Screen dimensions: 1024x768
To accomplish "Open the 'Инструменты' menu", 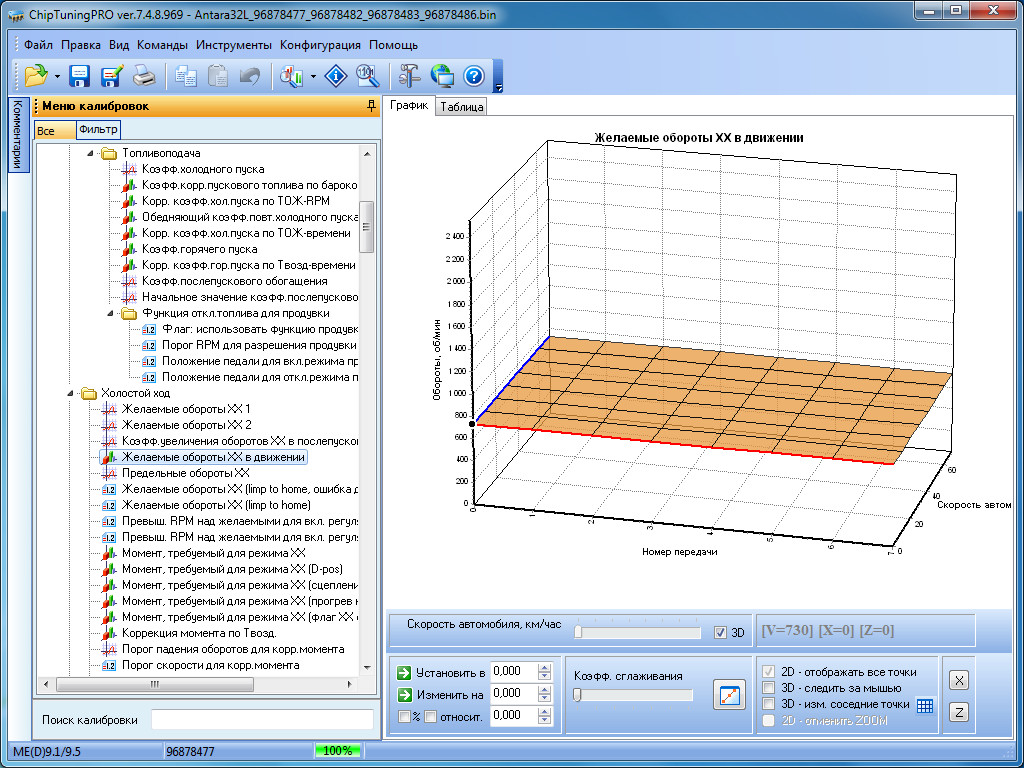I will tap(234, 45).
